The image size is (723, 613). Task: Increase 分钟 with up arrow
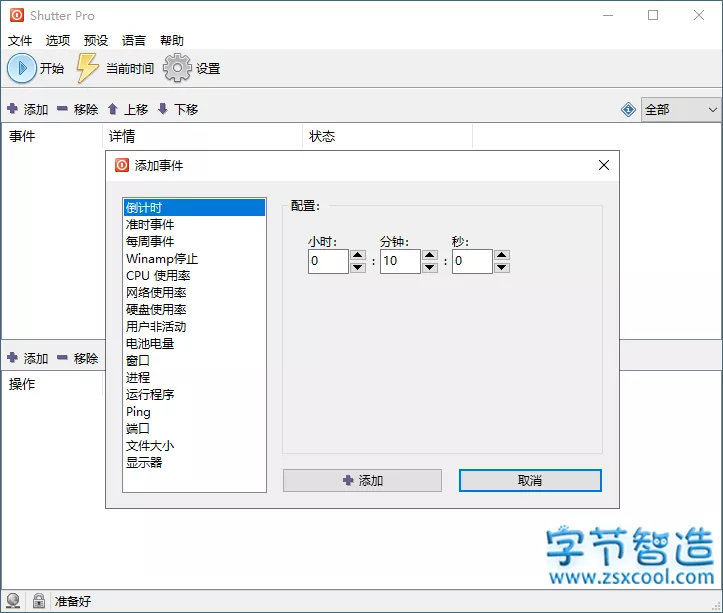pyautogui.click(x=430, y=255)
